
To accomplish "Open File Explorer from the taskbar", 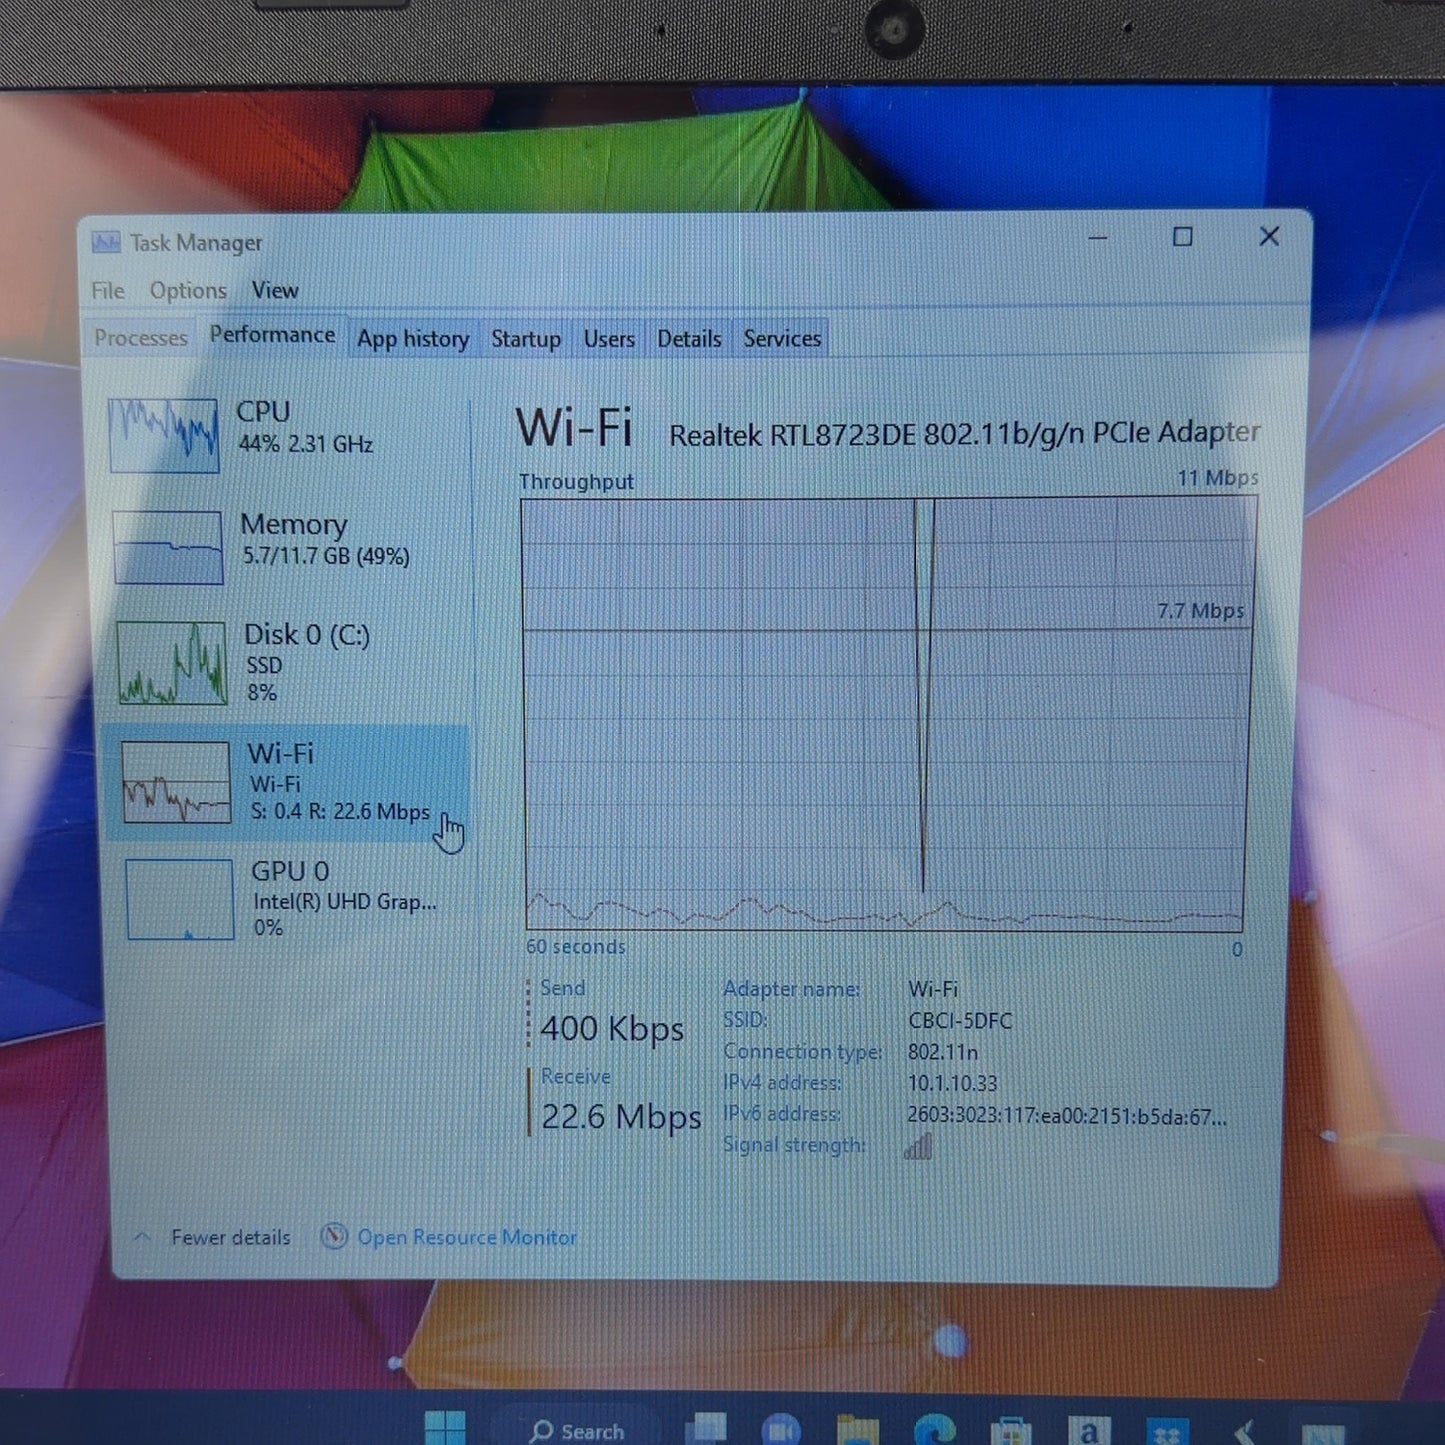I will (x=857, y=1430).
